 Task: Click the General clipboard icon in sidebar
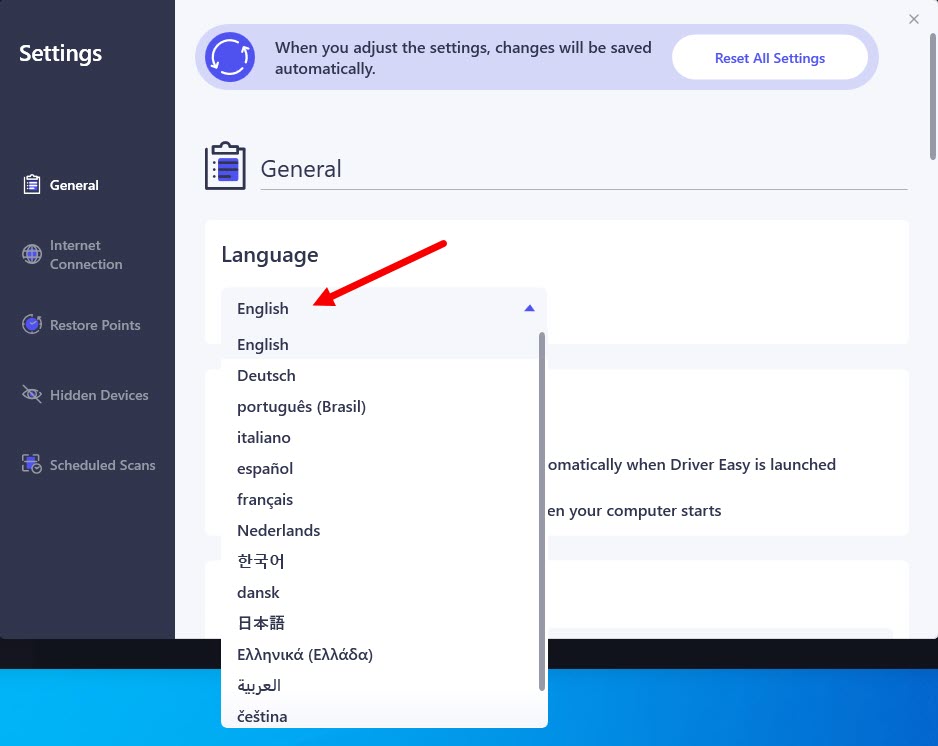coord(32,185)
